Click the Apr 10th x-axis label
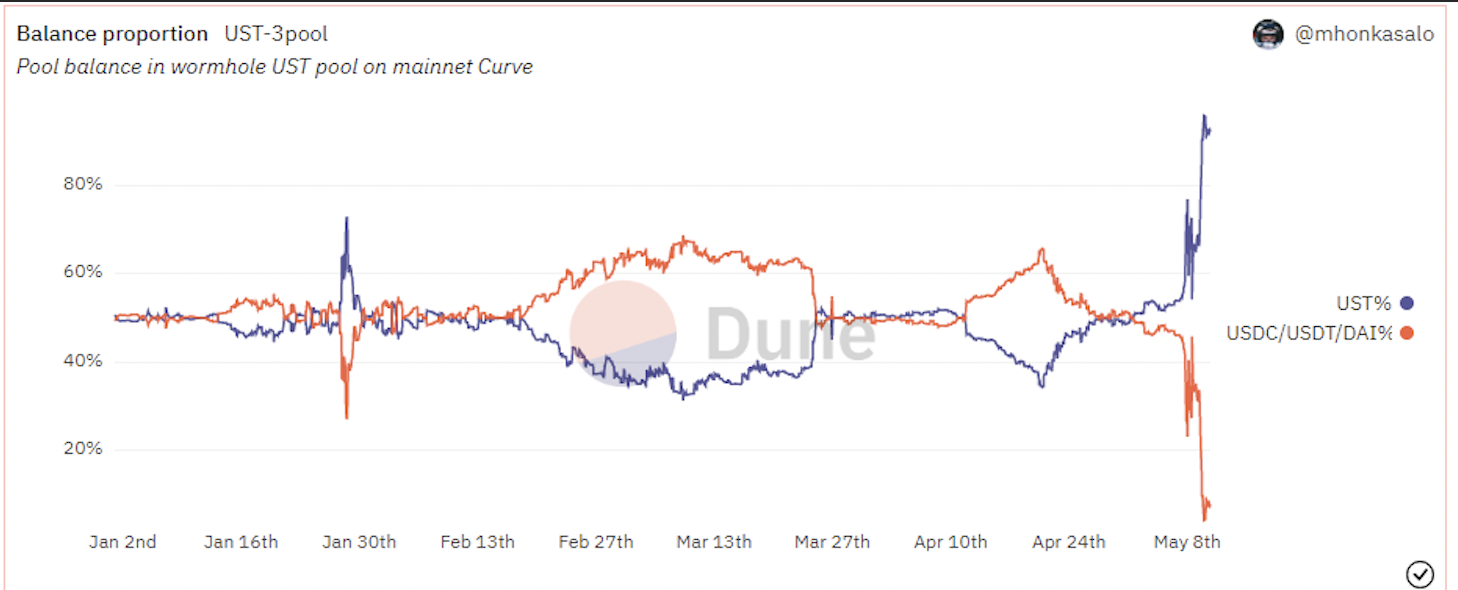Screen dimensions: 1458x590 tap(950, 542)
